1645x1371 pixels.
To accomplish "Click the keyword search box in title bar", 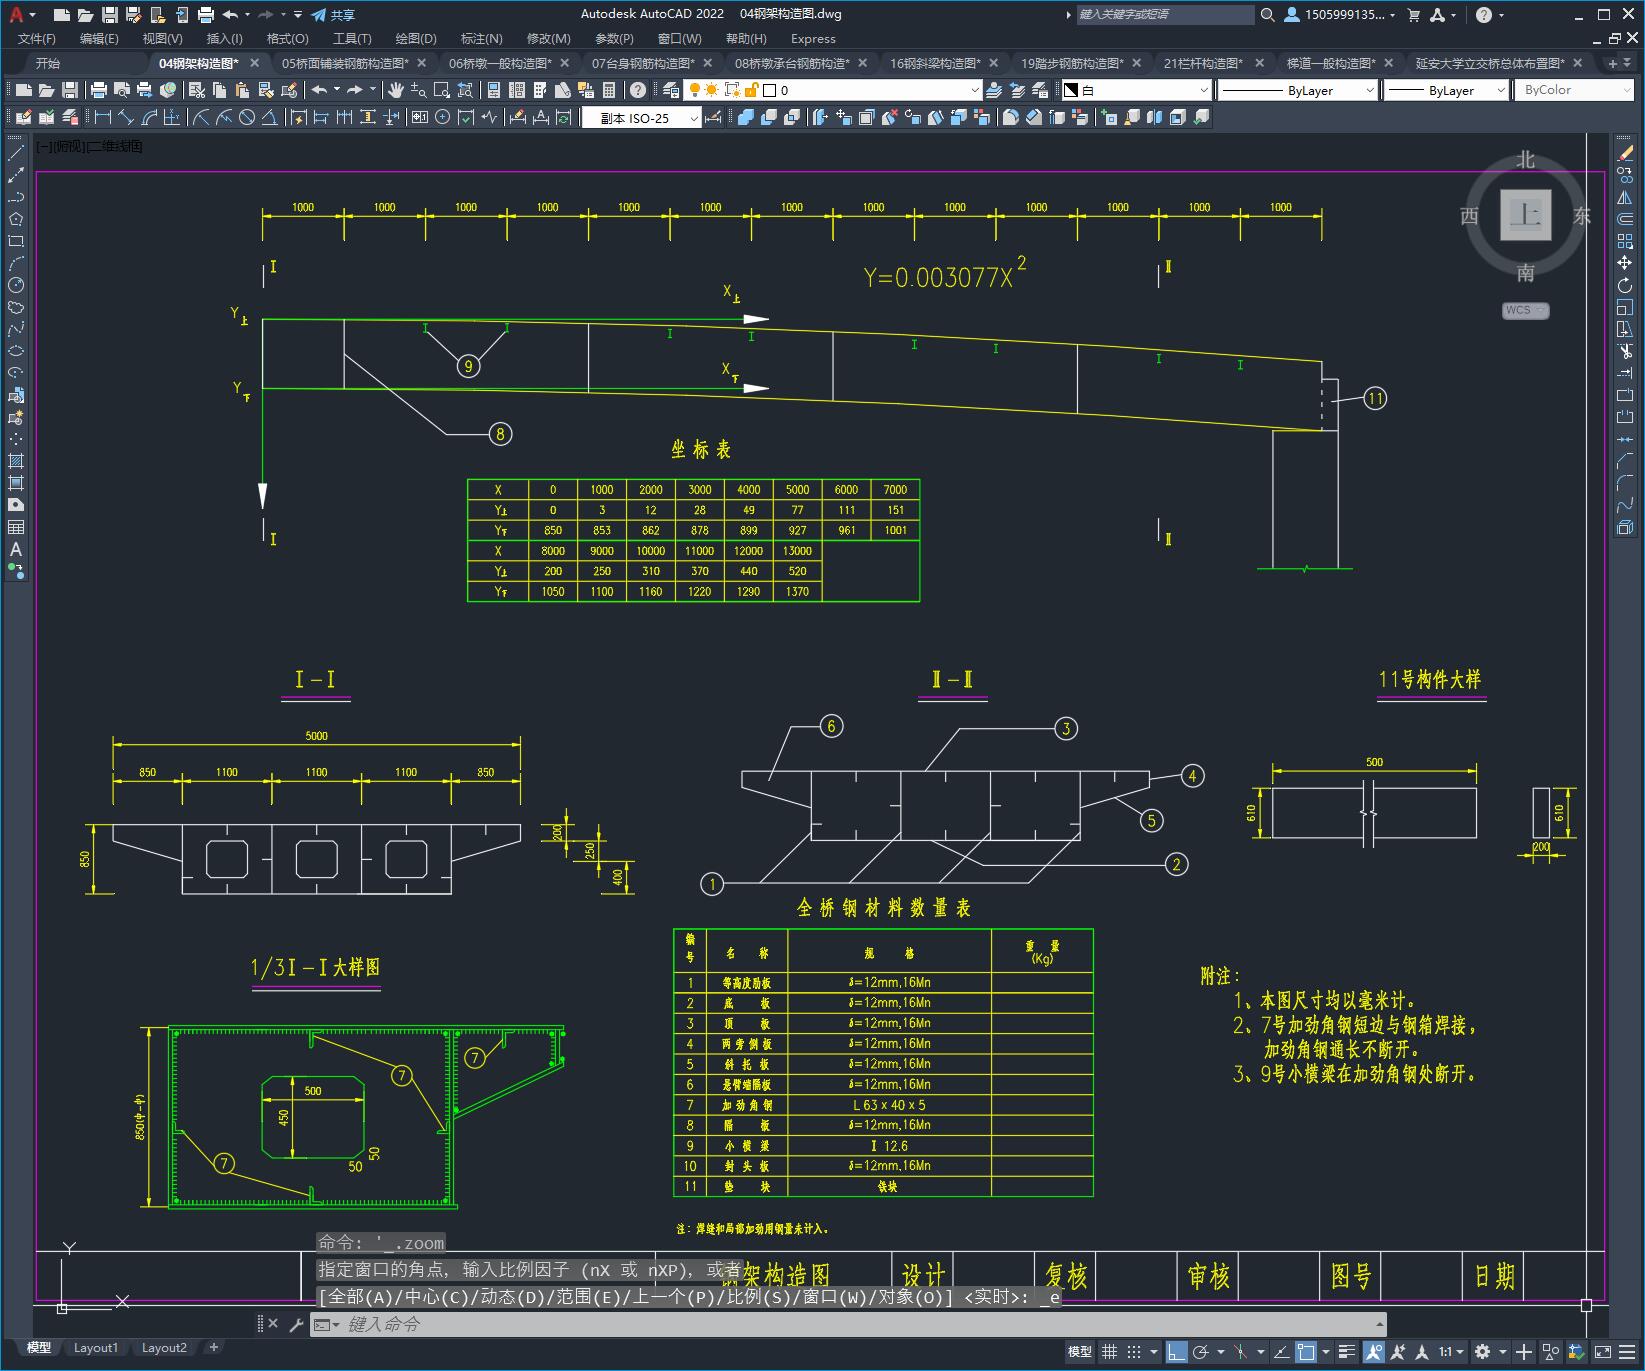I will click(1165, 14).
